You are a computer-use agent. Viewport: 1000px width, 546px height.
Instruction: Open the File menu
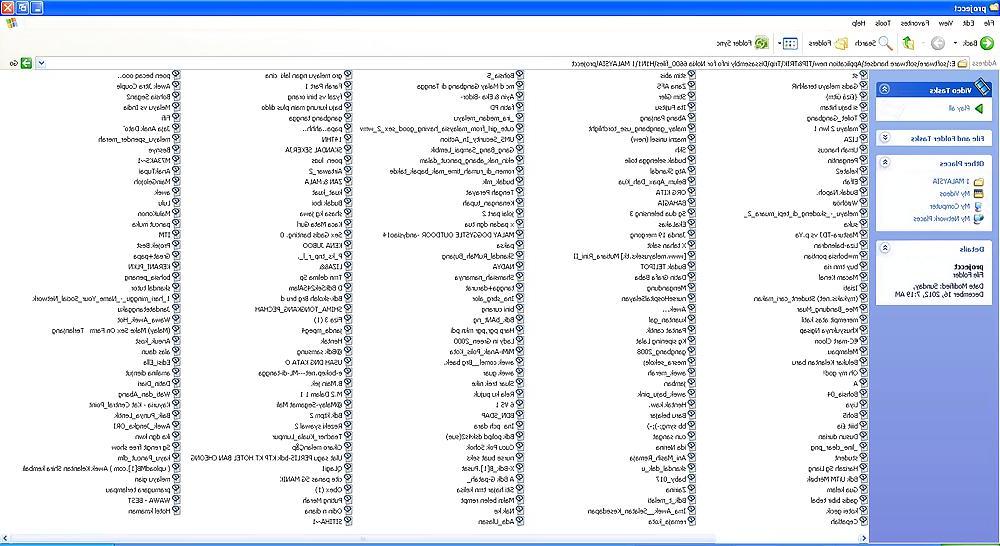tap(989, 23)
